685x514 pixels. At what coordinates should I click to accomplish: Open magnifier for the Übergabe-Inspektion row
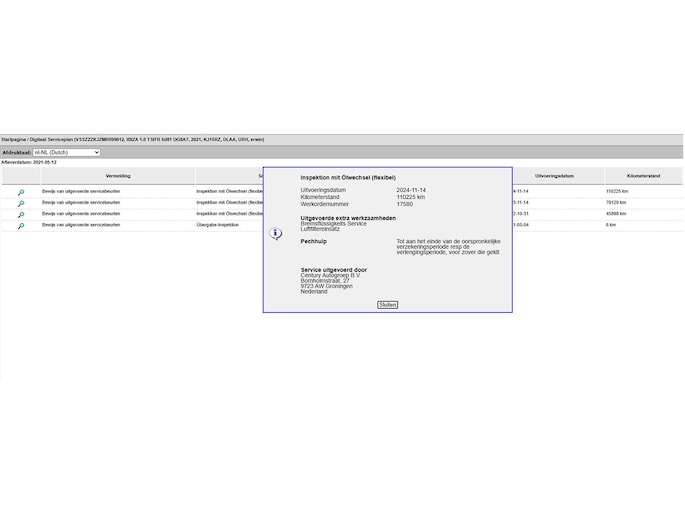(20, 226)
